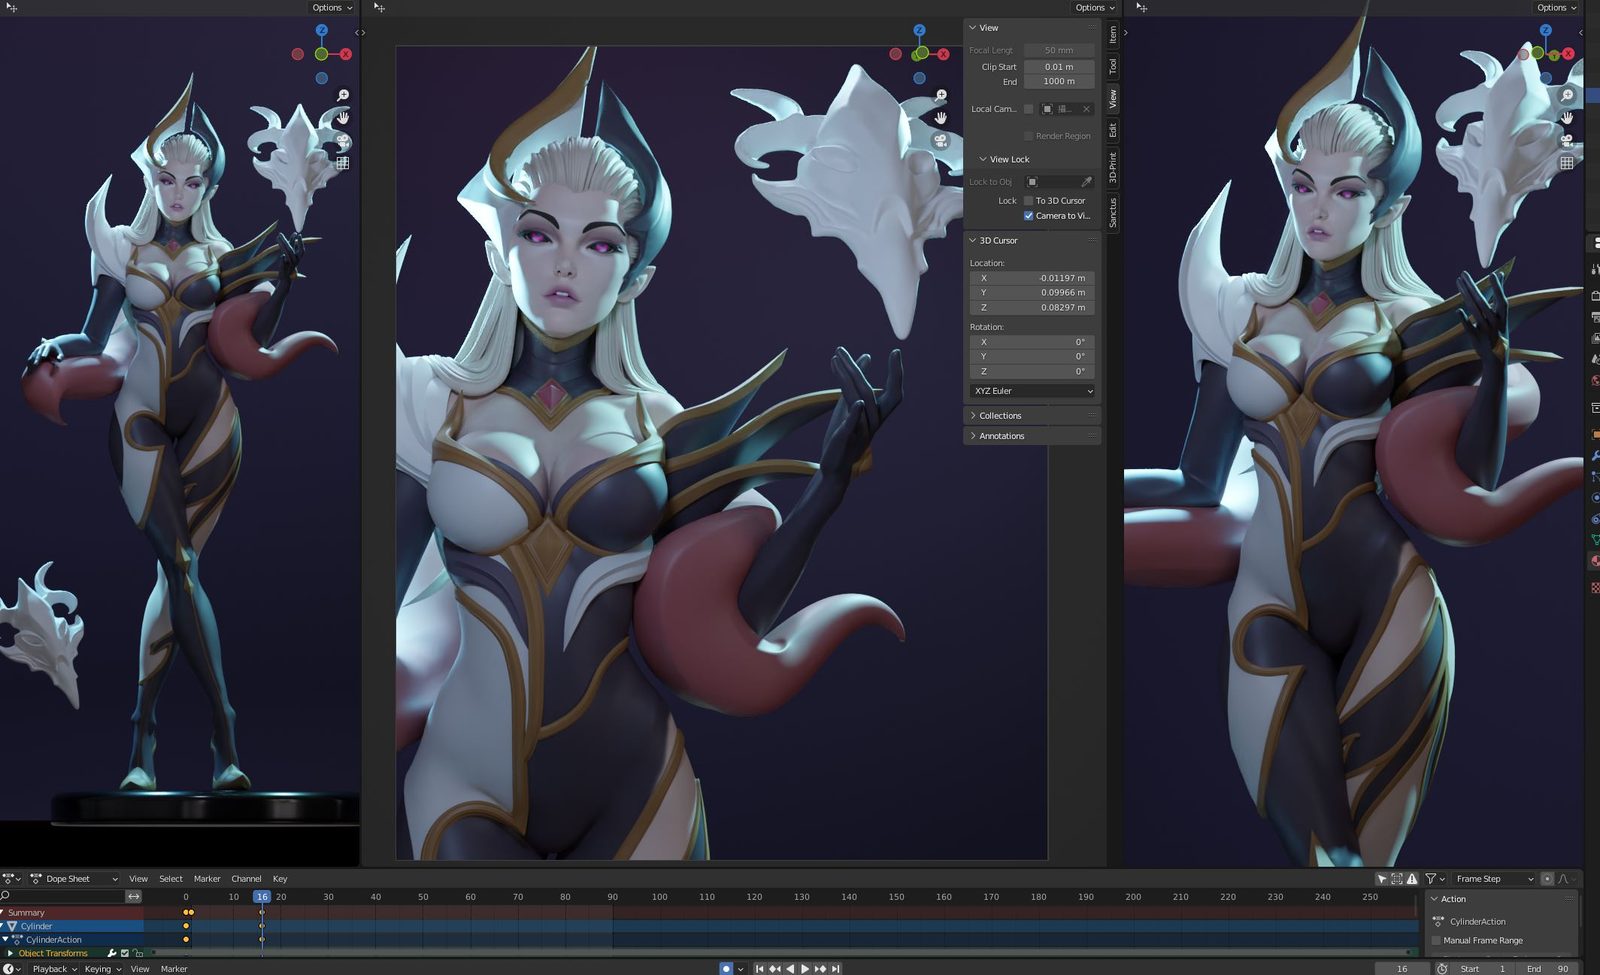Click the End frame 90 field
This screenshot has height=975, width=1600.
tap(1548, 969)
